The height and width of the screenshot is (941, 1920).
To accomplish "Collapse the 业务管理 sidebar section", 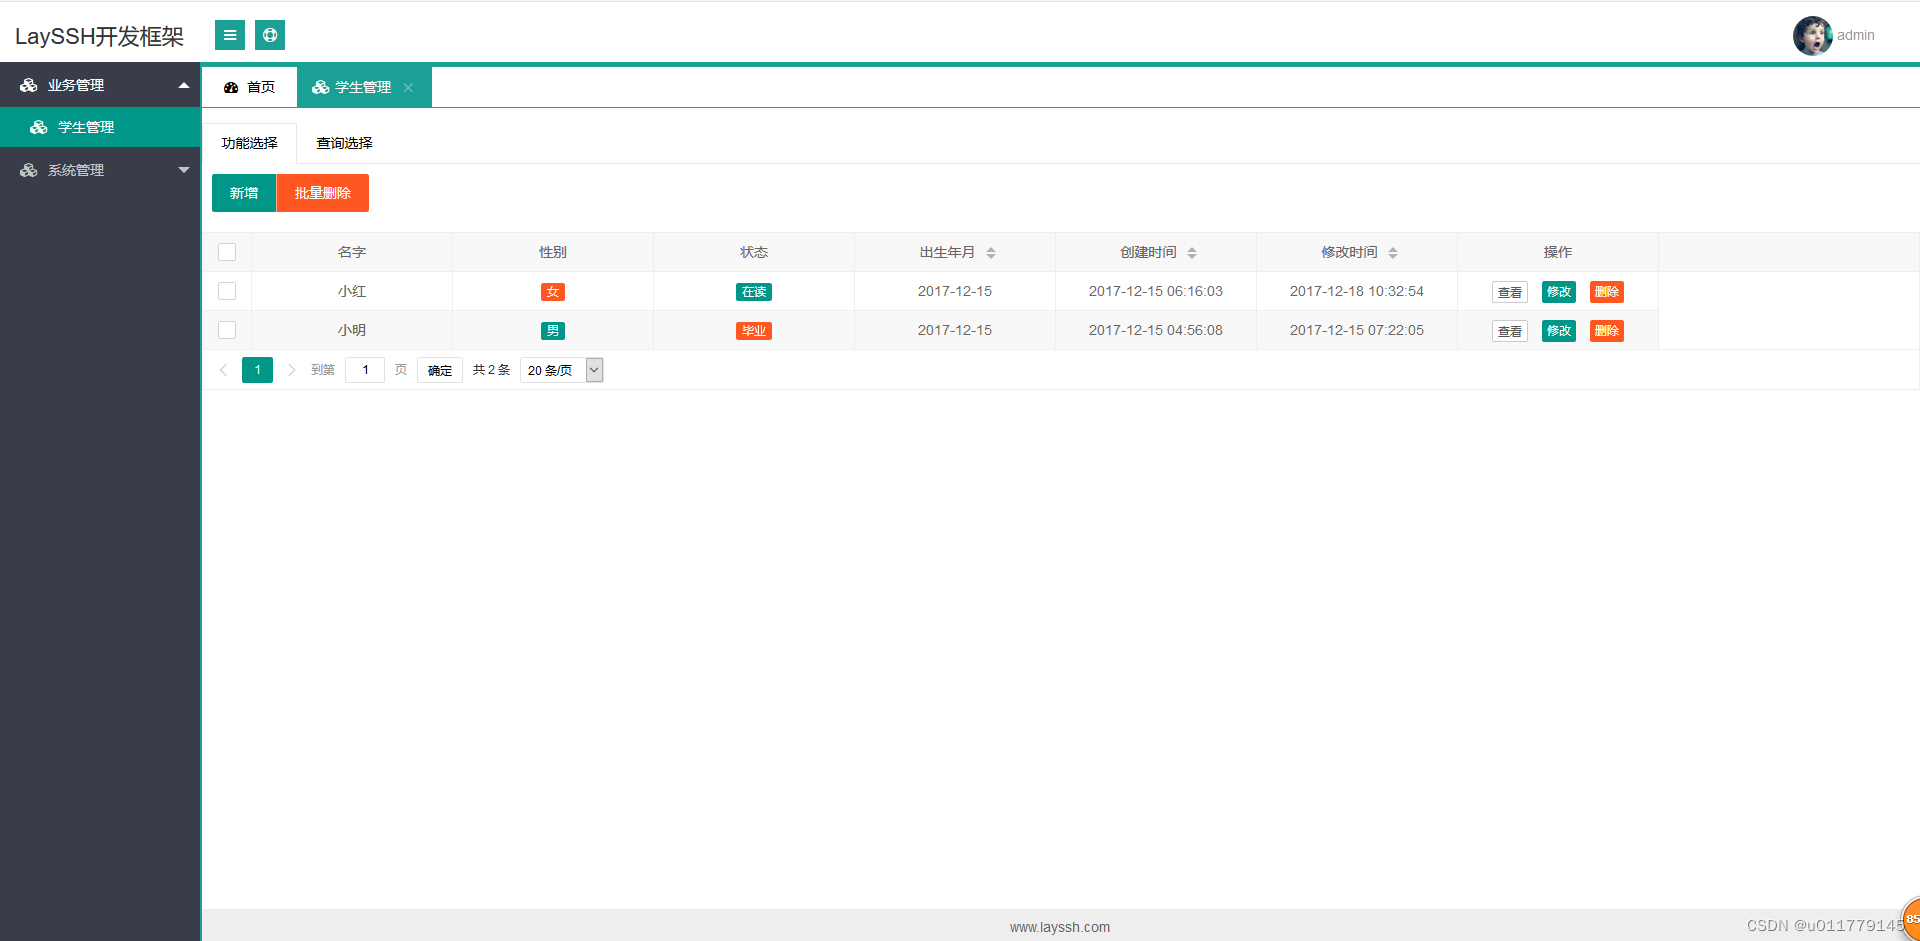I will pyautogui.click(x=184, y=85).
